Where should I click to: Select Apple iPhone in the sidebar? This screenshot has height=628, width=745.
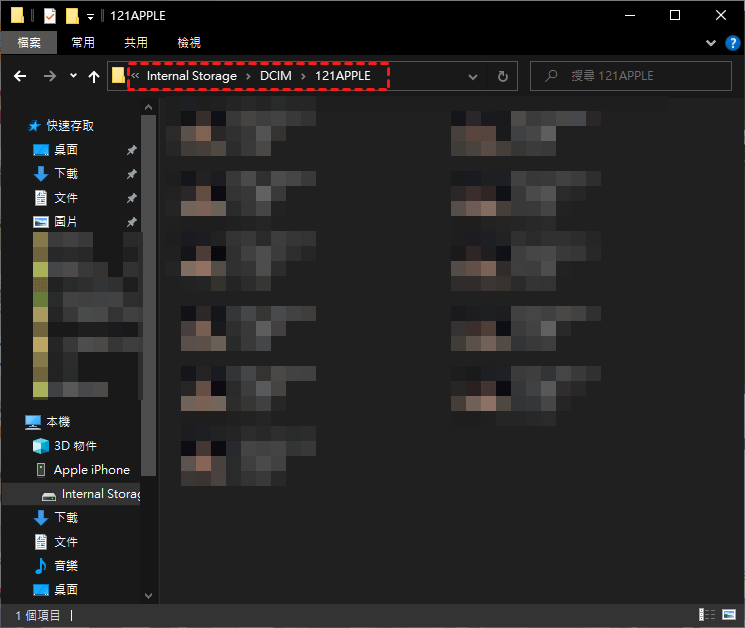[x=91, y=470]
